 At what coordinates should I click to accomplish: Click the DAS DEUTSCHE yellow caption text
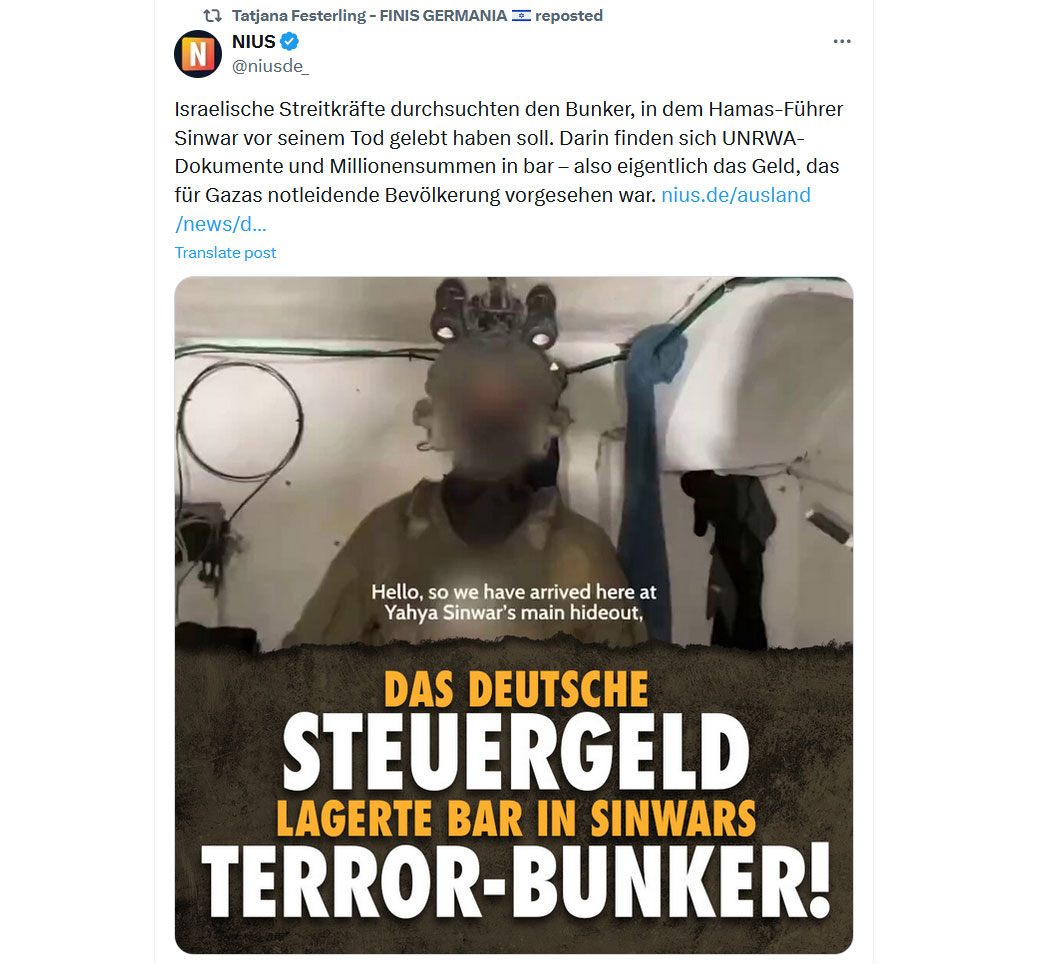pos(516,689)
